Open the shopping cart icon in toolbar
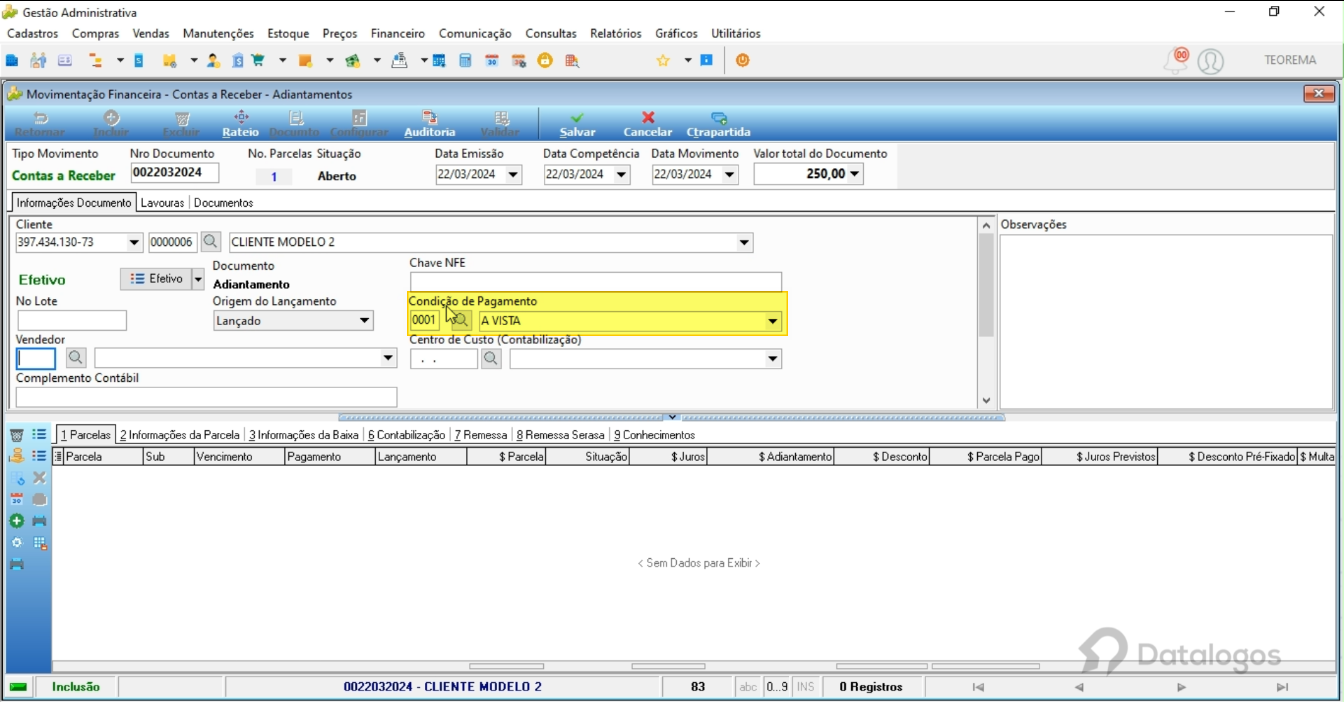The width and height of the screenshot is (1344, 702). [x=258, y=60]
